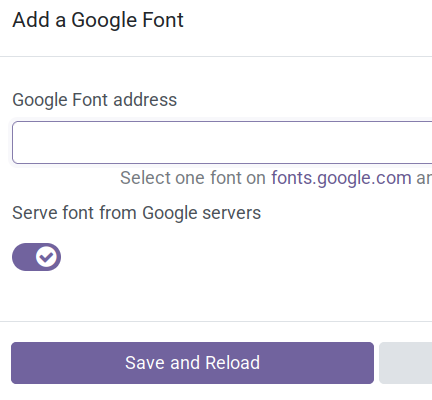Click the word address in the field label
Image resolution: width=432 pixels, height=400 pixels.
[145, 100]
